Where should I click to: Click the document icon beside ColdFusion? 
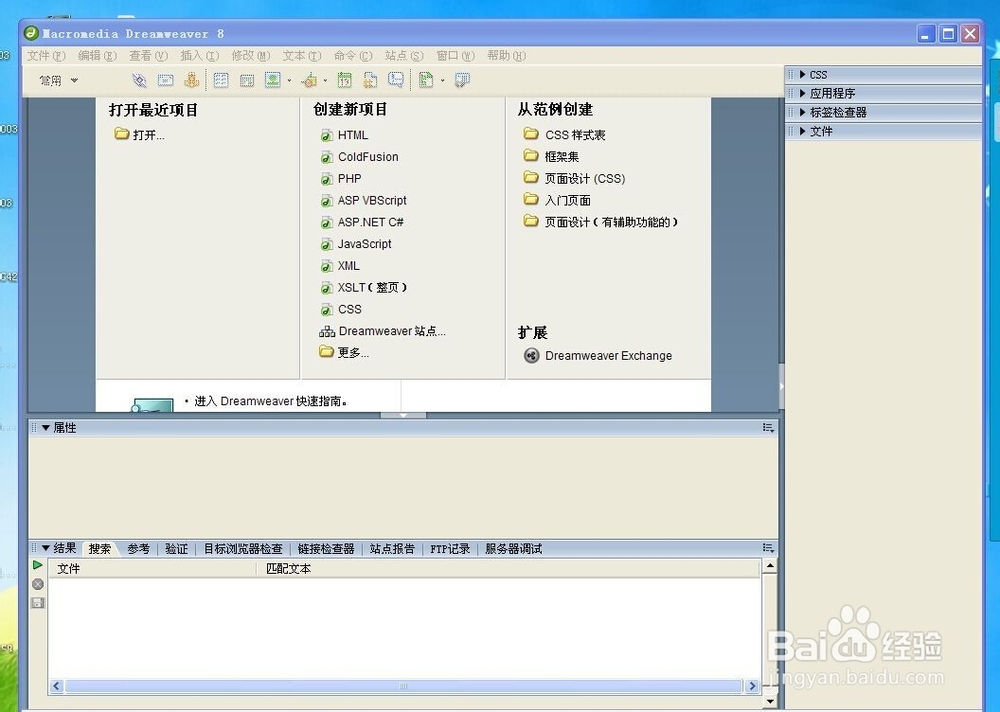pyautogui.click(x=327, y=157)
